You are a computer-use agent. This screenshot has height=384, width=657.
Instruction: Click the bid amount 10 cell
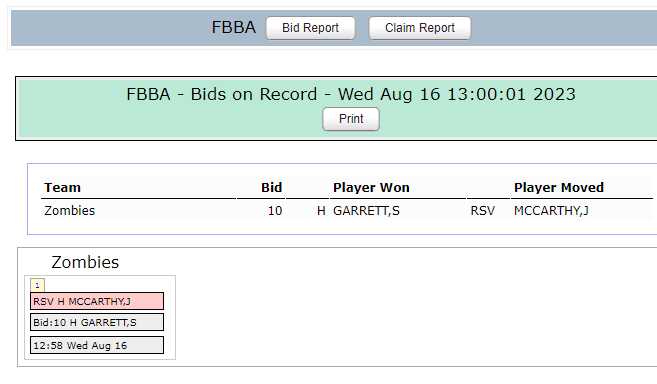pyautogui.click(x=275, y=210)
